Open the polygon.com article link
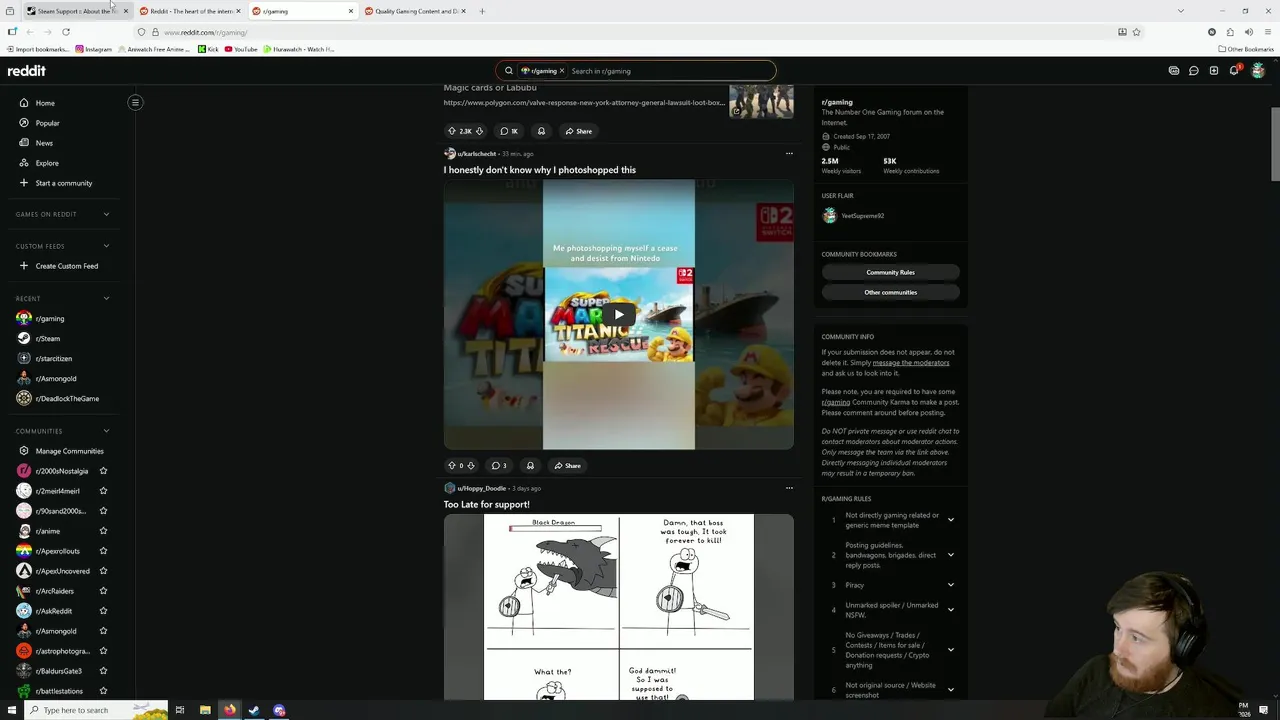This screenshot has height=720, width=1280. 584,102
